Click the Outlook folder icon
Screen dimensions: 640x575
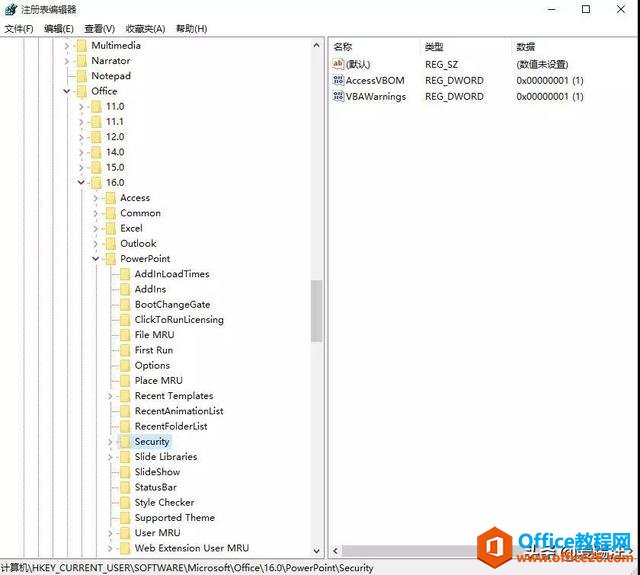pyautogui.click(x=111, y=244)
